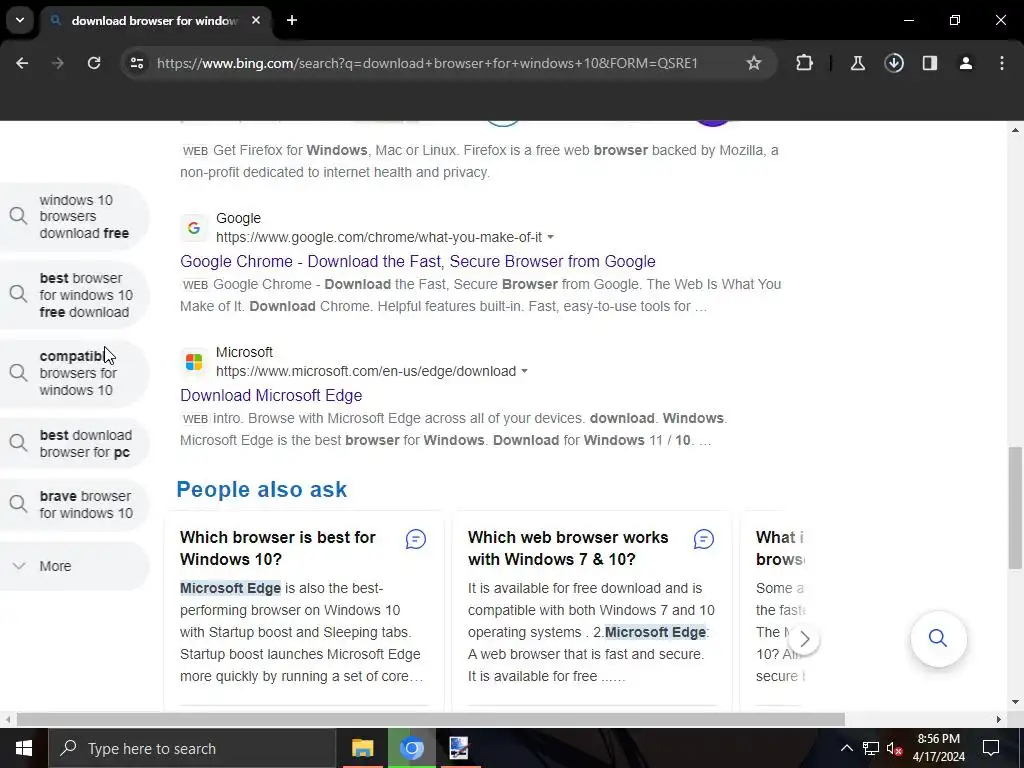
Task: Click Microsoft sender name above Edge result
Action: pos(244,352)
